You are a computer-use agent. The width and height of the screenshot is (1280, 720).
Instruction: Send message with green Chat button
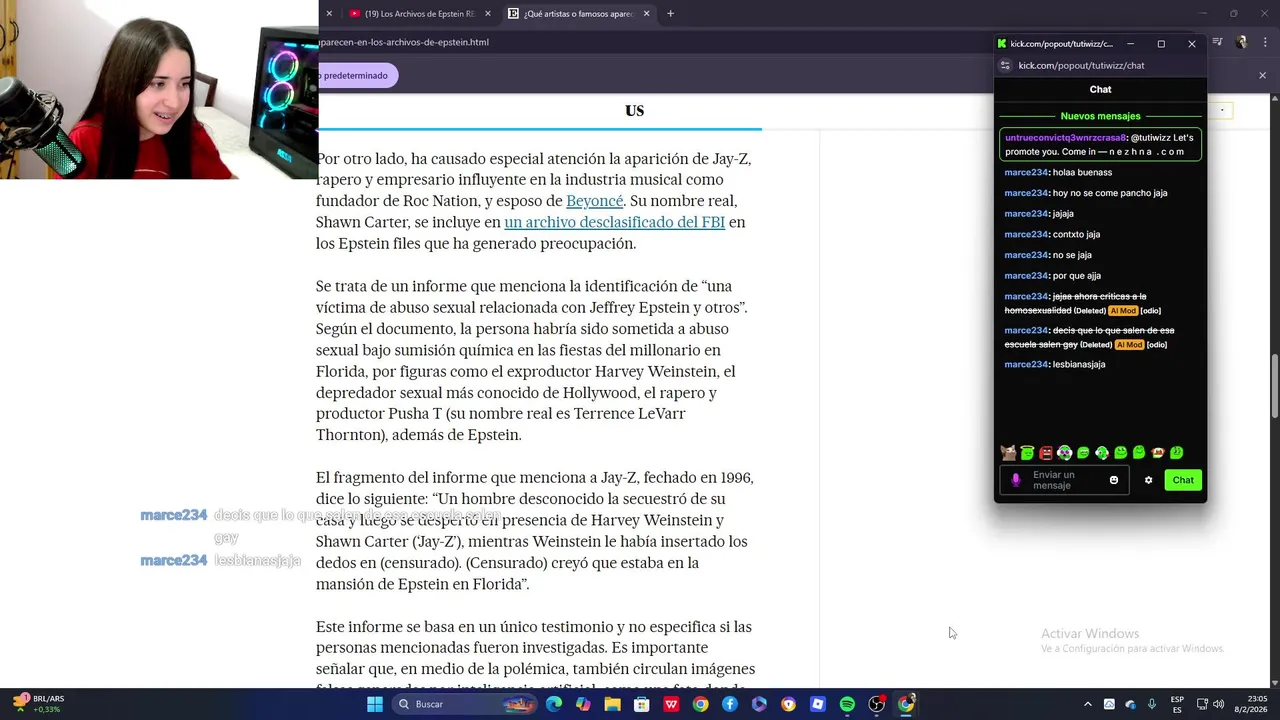click(x=1183, y=480)
